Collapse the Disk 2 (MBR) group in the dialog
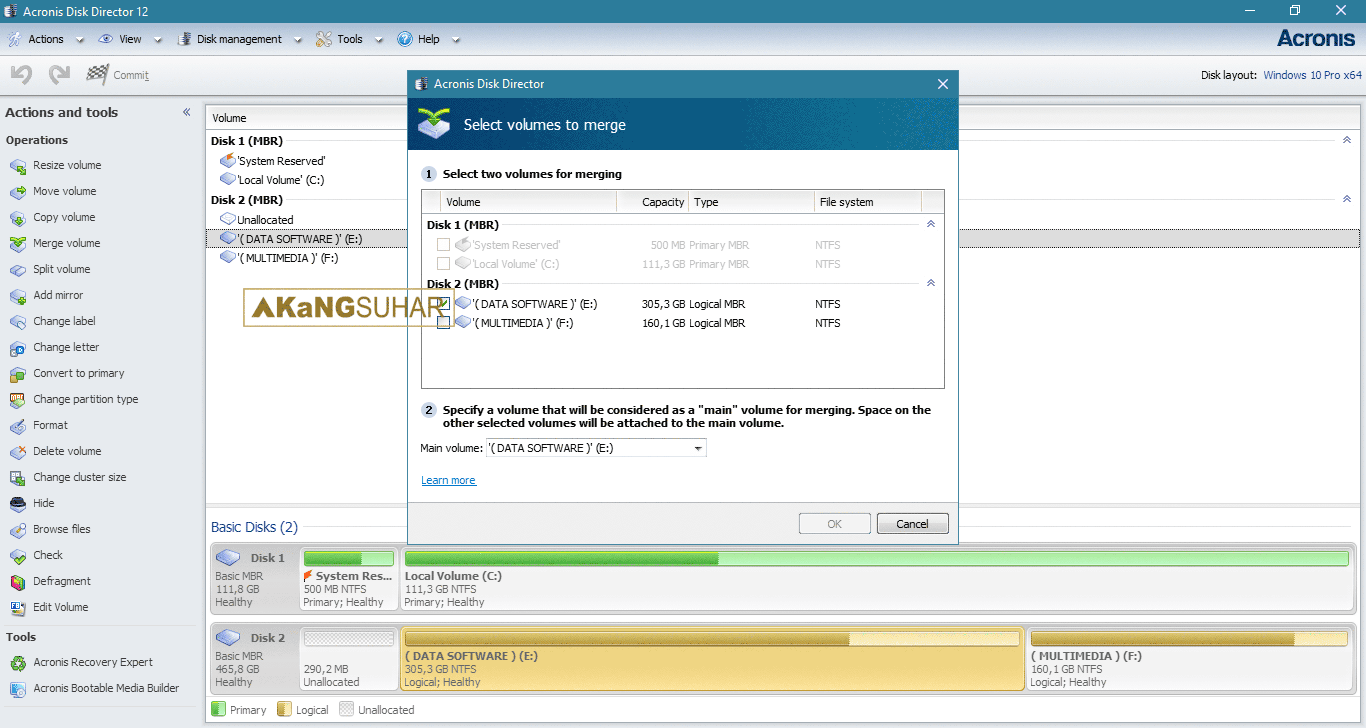The width and height of the screenshot is (1366, 728). (x=931, y=284)
